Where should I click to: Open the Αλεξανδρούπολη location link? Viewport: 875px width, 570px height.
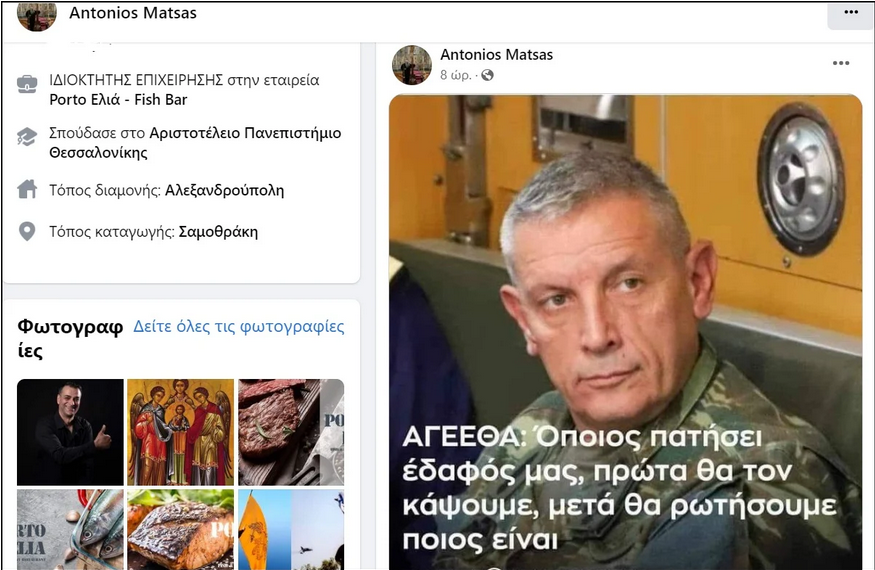224,190
